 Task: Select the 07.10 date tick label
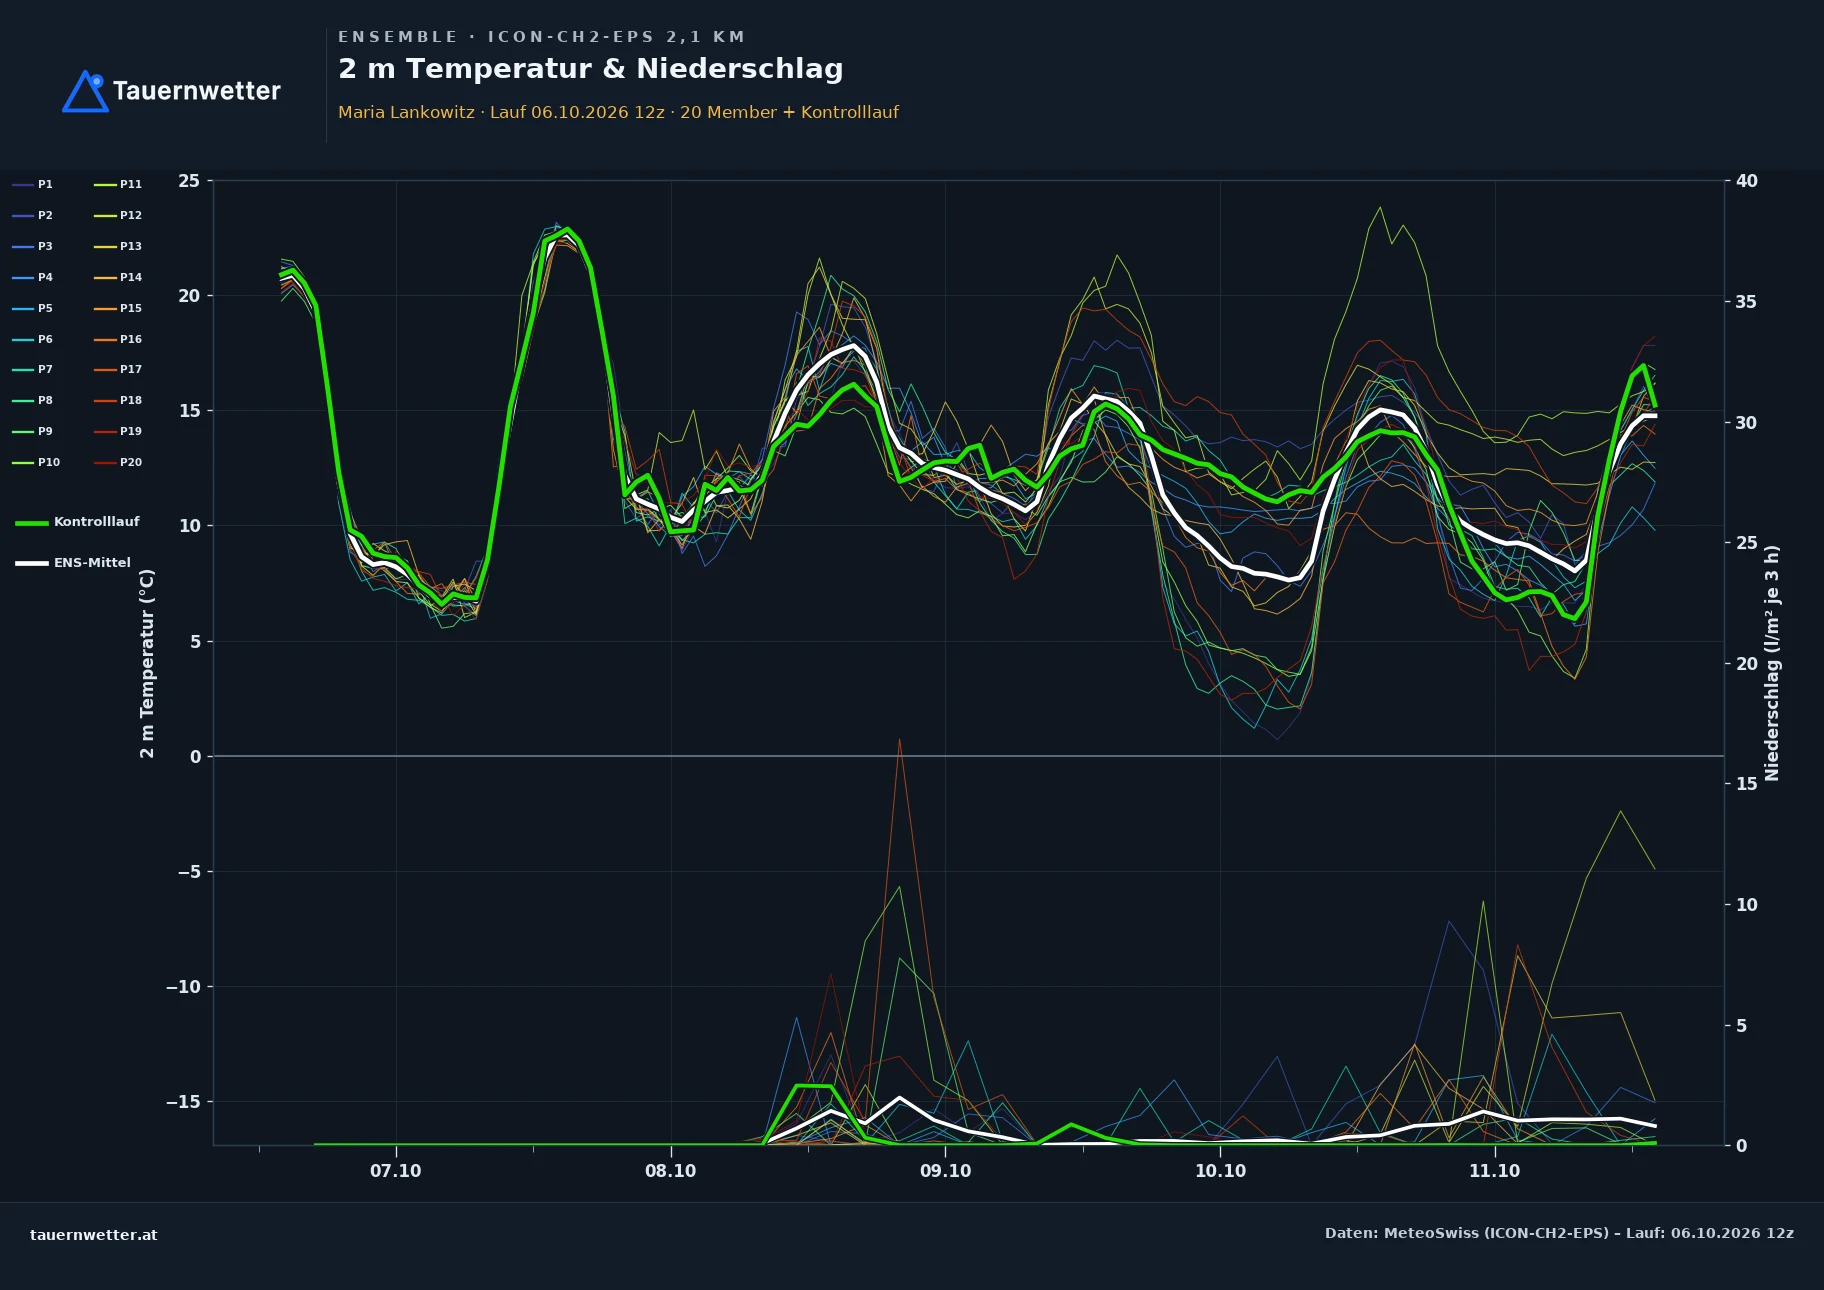click(396, 1171)
